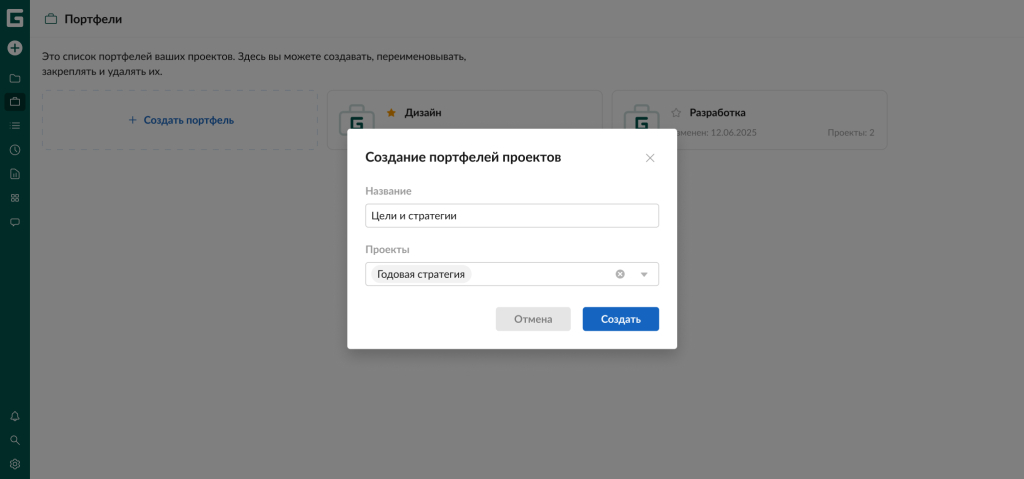Open the folder projects icon in sidebar
Image resolution: width=1024 pixels, height=479 pixels.
pyautogui.click(x=14, y=78)
